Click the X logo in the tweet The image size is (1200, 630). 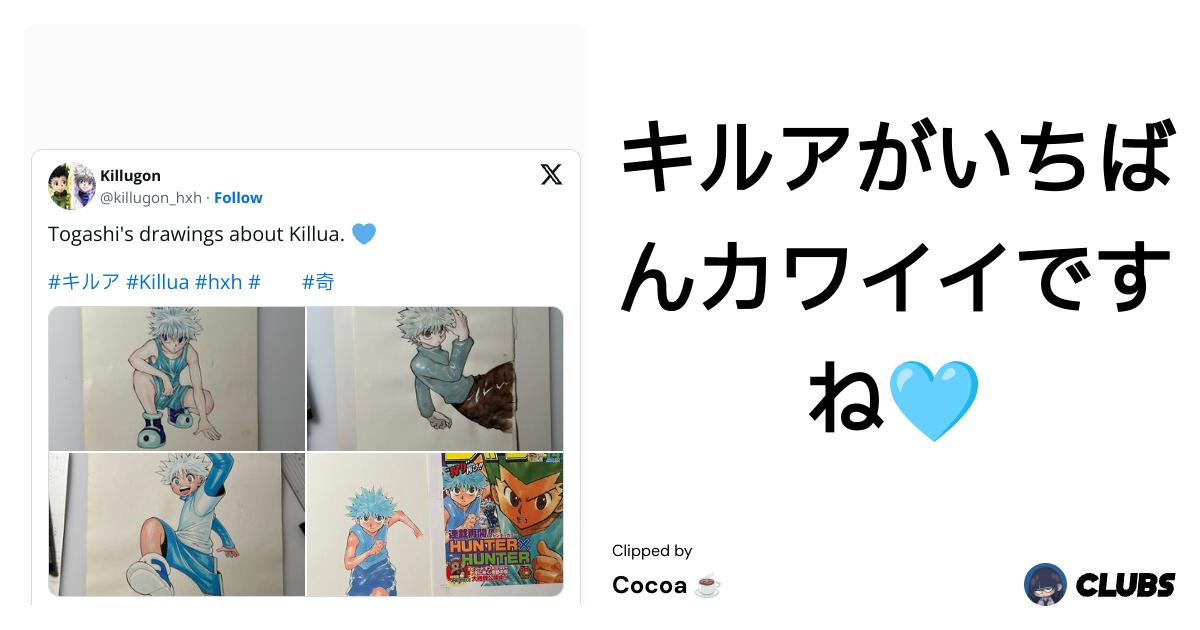coord(551,175)
